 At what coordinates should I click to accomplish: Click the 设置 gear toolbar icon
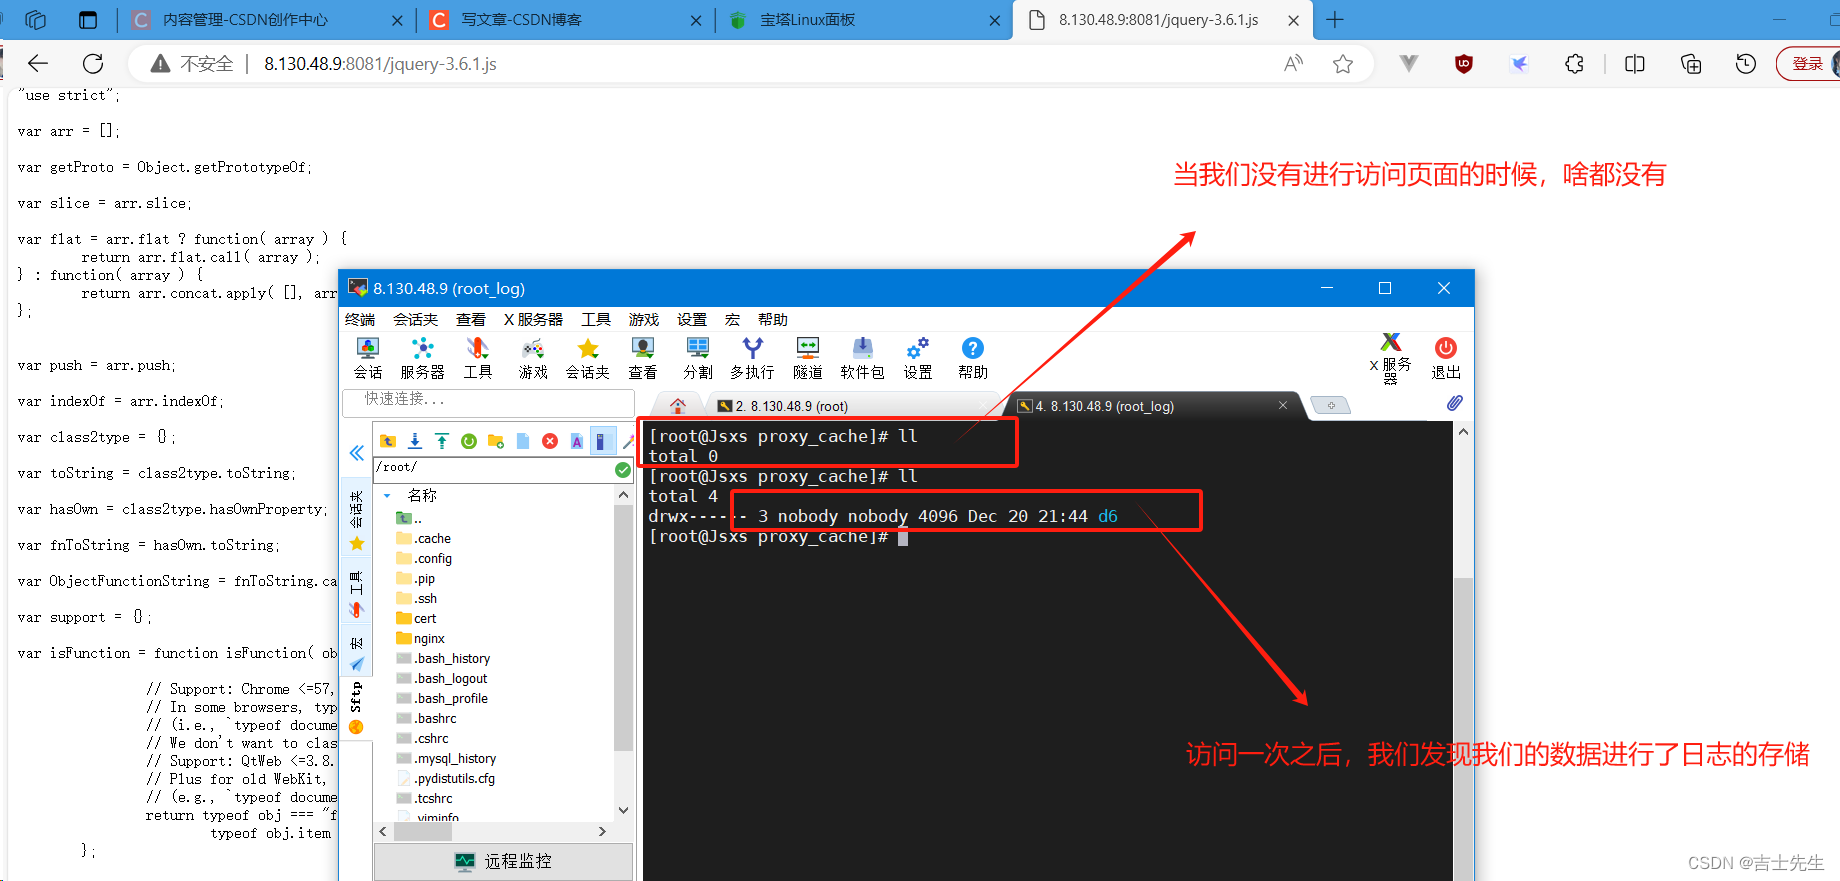pyautogui.click(x=917, y=358)
